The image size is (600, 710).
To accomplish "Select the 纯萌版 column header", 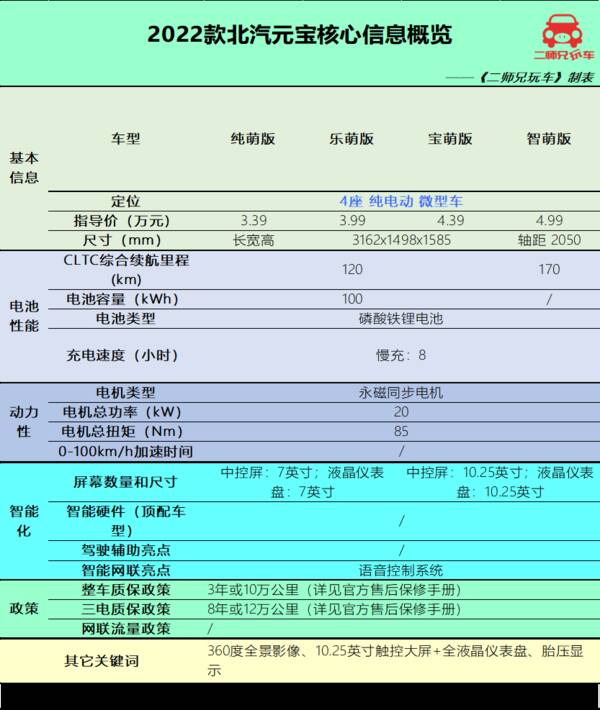I will [253, 139].
